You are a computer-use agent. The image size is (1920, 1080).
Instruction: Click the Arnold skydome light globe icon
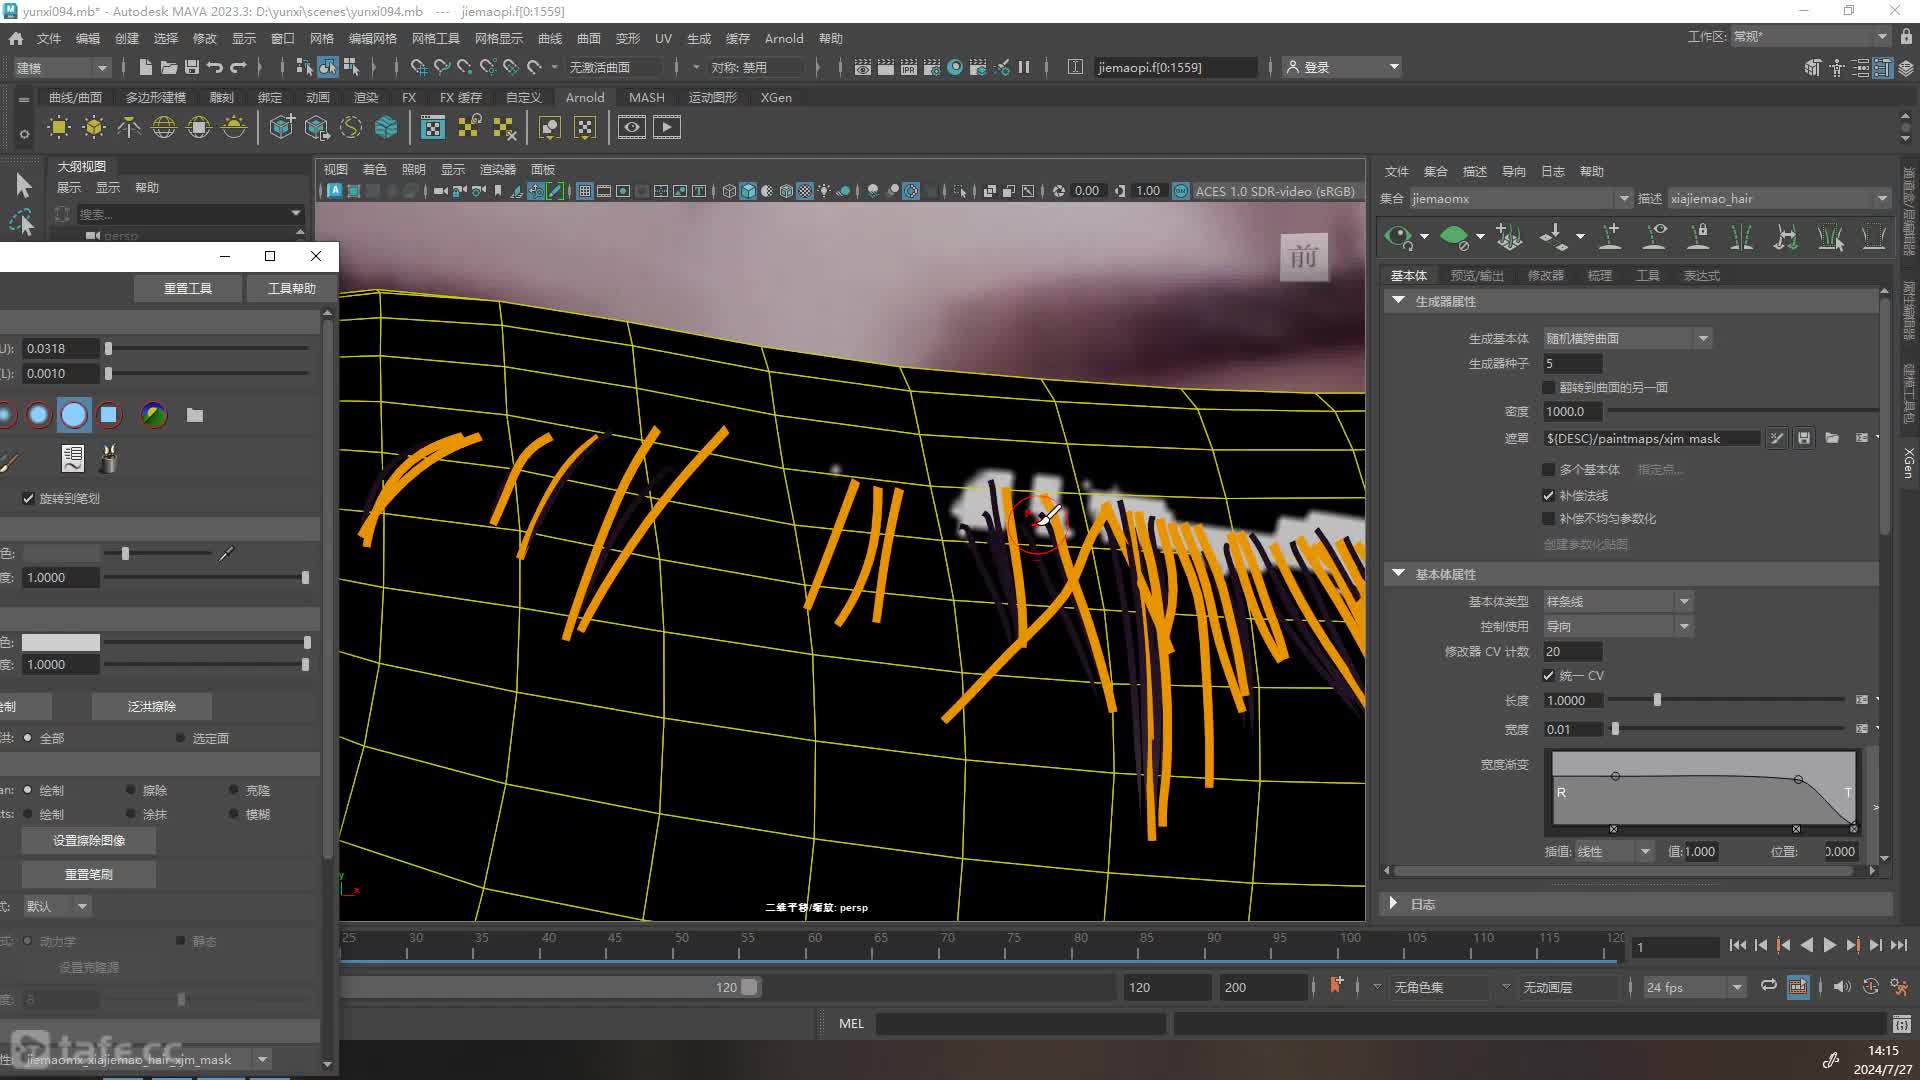click(x=164, y=127)
